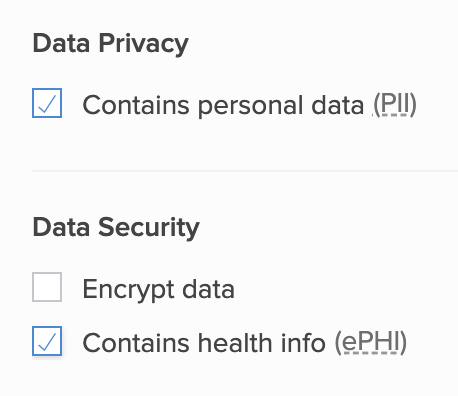Uncheck the Contains personal data checkbox

point(47,103)
